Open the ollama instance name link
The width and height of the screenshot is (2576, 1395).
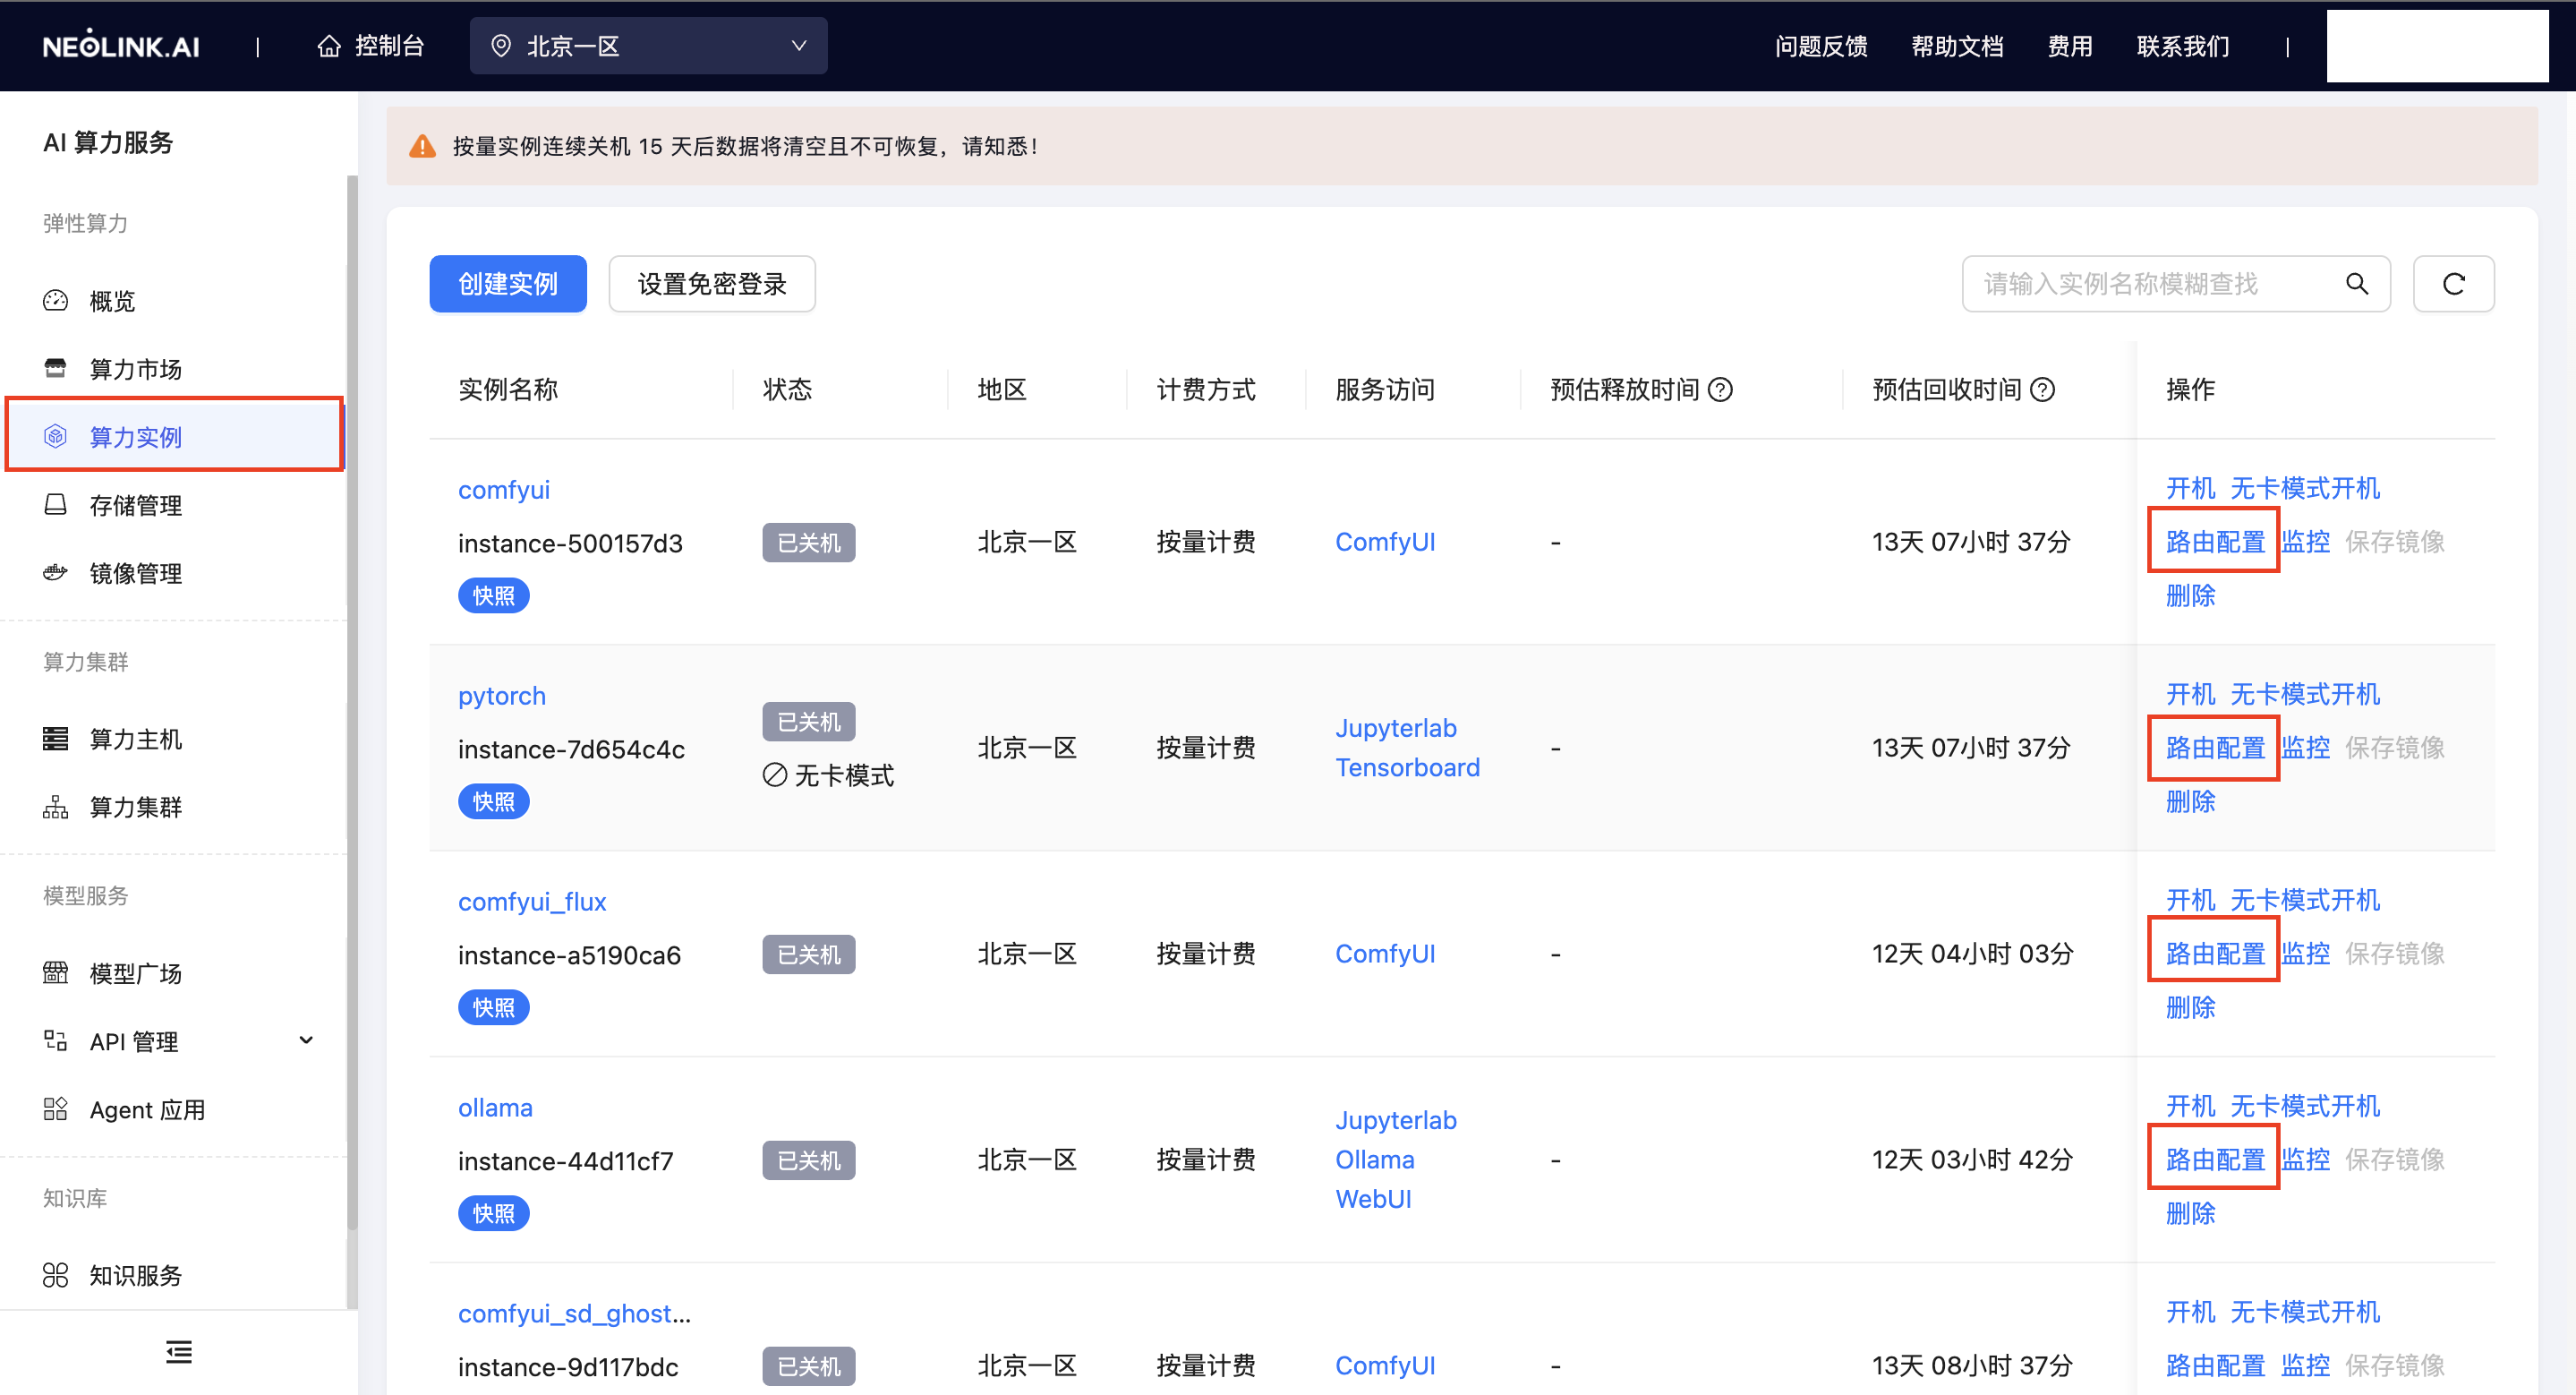(495, 1108)
